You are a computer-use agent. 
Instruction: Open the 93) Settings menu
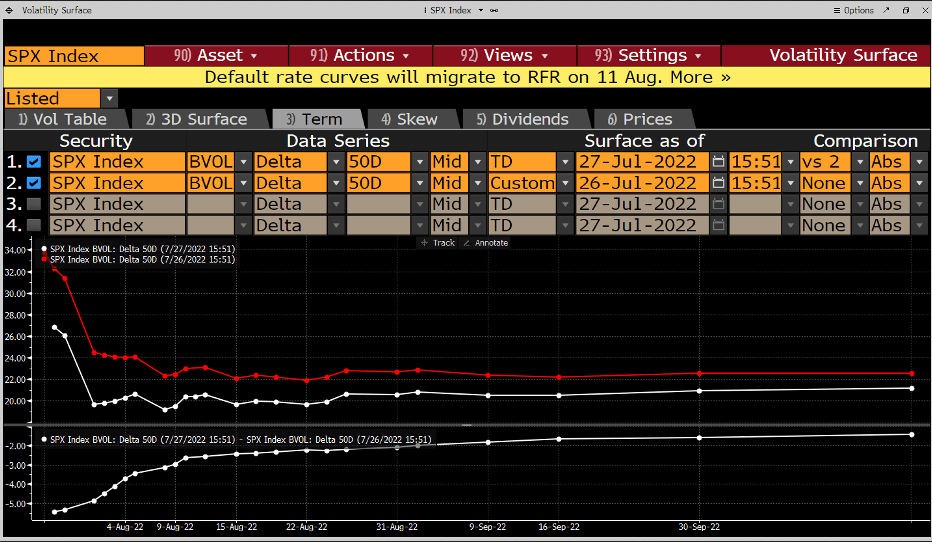coord(648,55)
